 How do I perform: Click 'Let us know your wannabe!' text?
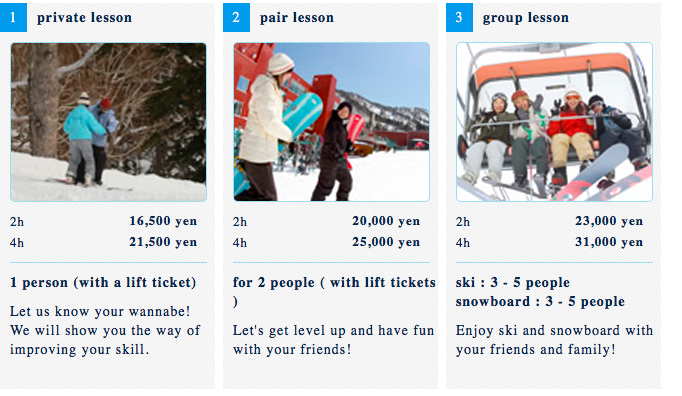tap(100, 312)
